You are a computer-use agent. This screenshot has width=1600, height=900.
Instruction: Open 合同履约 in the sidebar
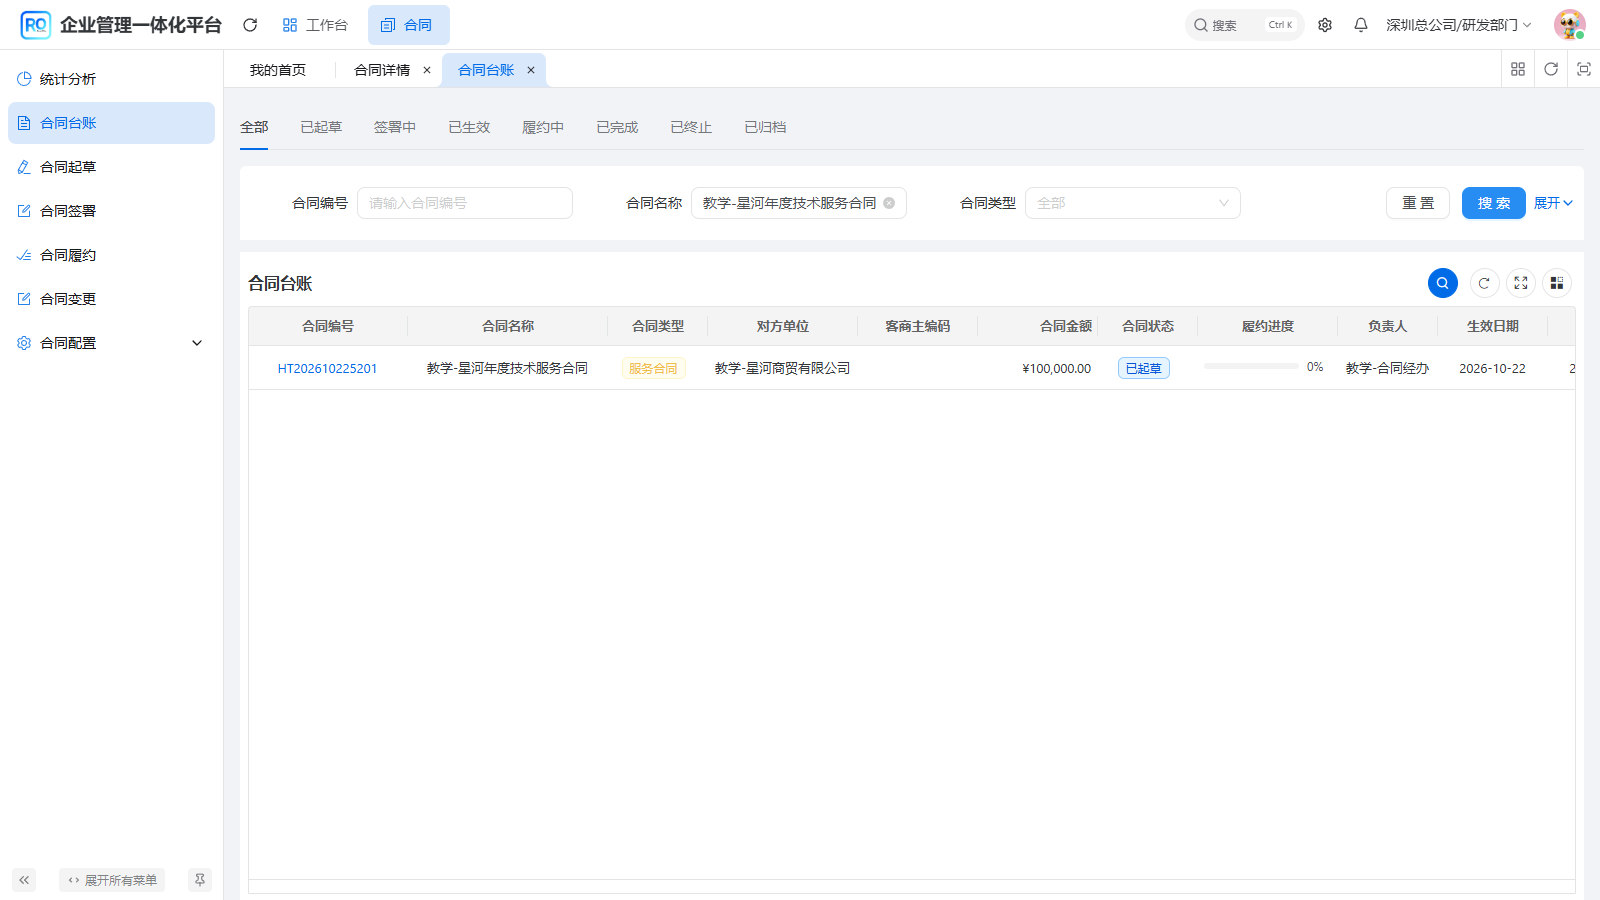click(x=111, y=255)
